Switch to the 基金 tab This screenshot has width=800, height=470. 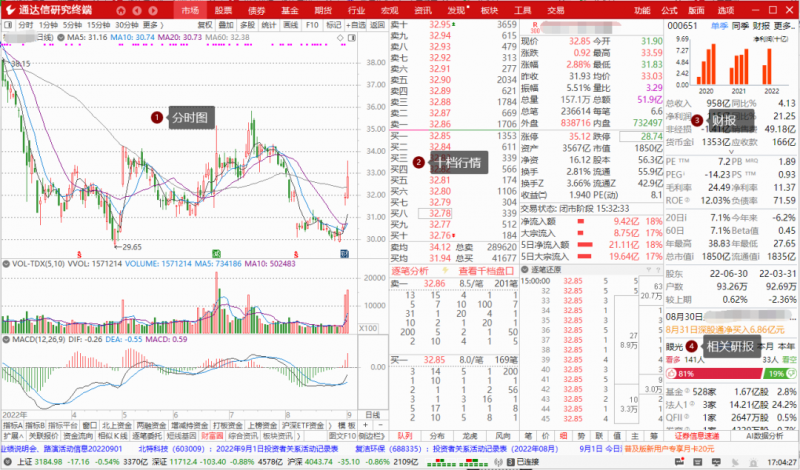coord(290,10)
